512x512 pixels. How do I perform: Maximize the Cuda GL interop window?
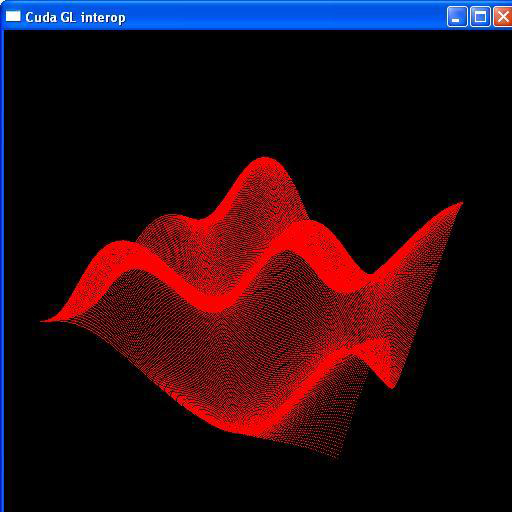(x=480, y=17)
